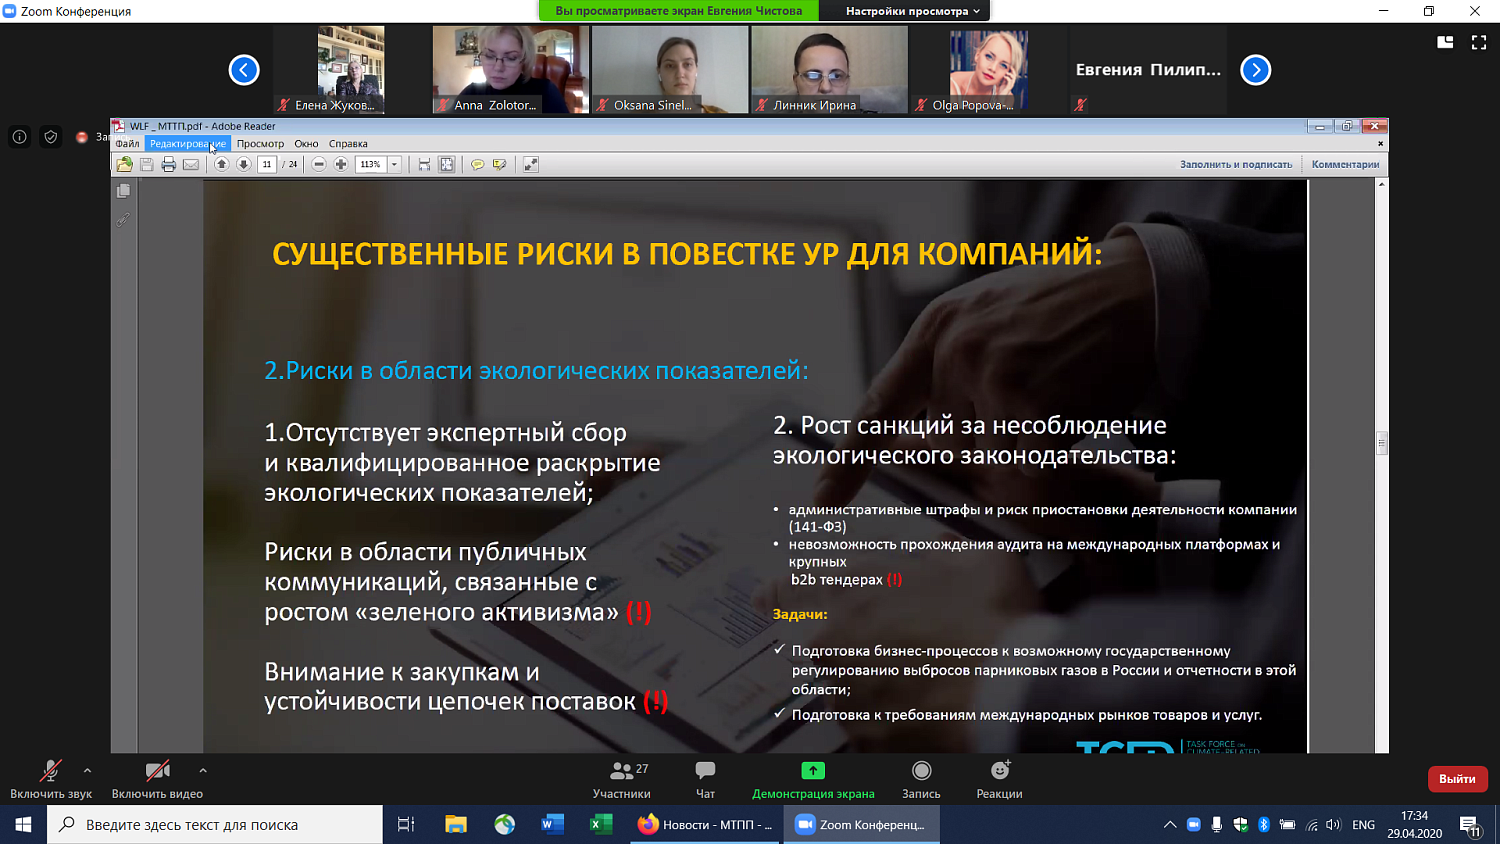This screenshot has height=844, width=1500.
Task: Select Oksana Sinel video thumbnail
Action: pos(670,70)
